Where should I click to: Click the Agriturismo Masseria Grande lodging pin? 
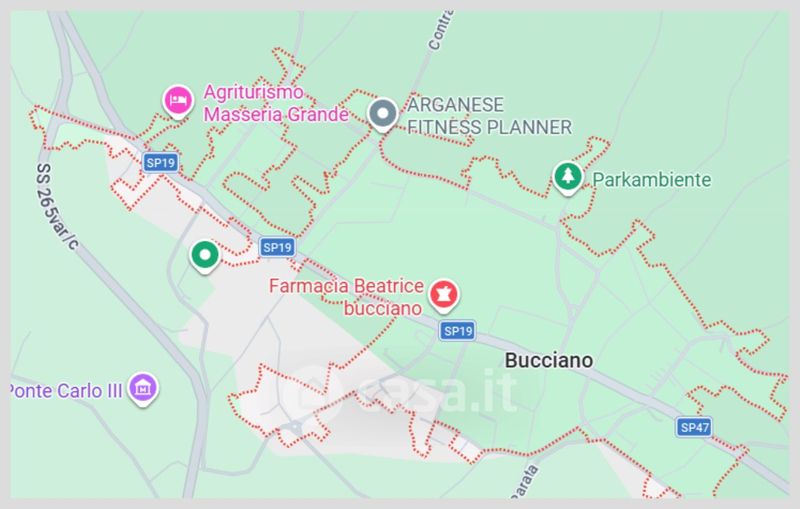tap(178, 101)
